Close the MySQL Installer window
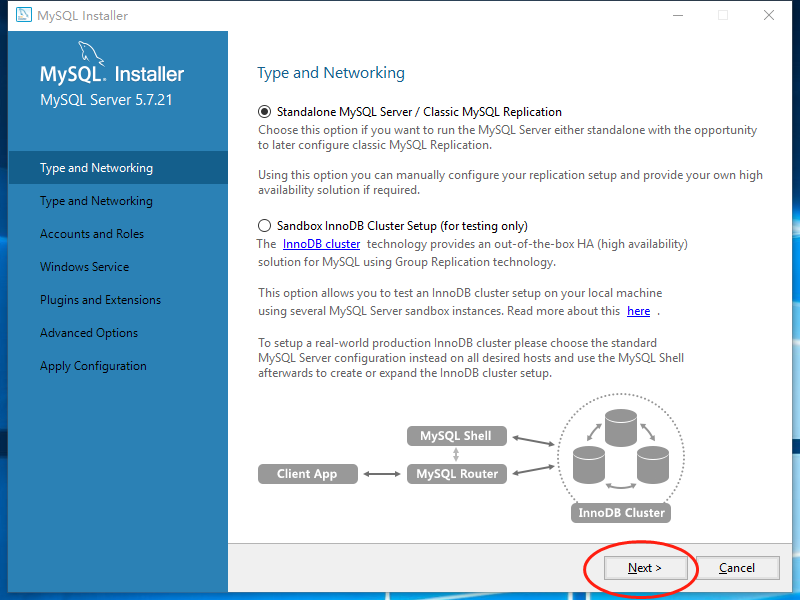Viewport: 800px width, 600px height. tap(769, 15)
